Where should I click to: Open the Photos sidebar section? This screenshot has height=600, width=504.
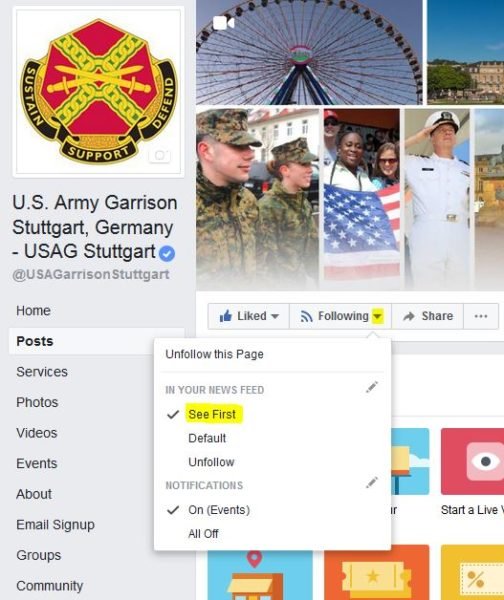pyautogui.click(x=37, y=402)
